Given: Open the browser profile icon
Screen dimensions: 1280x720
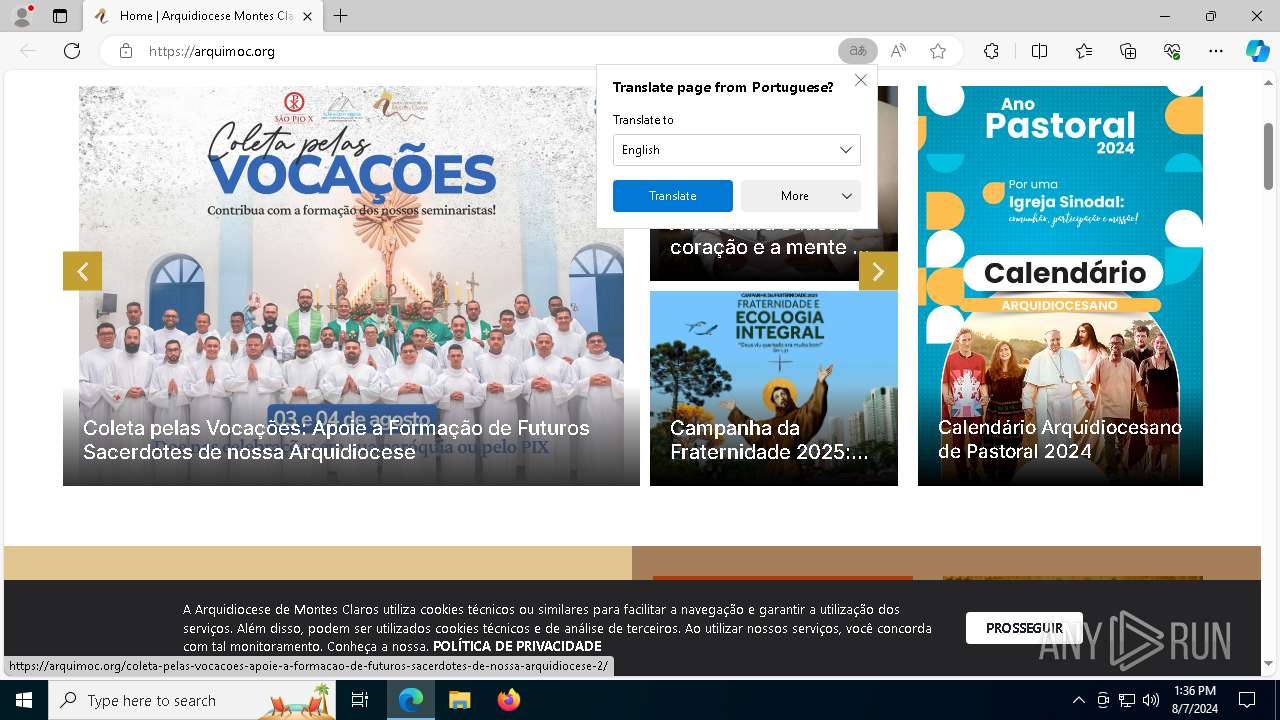Looking at the screenshot, I should point(21,16).
